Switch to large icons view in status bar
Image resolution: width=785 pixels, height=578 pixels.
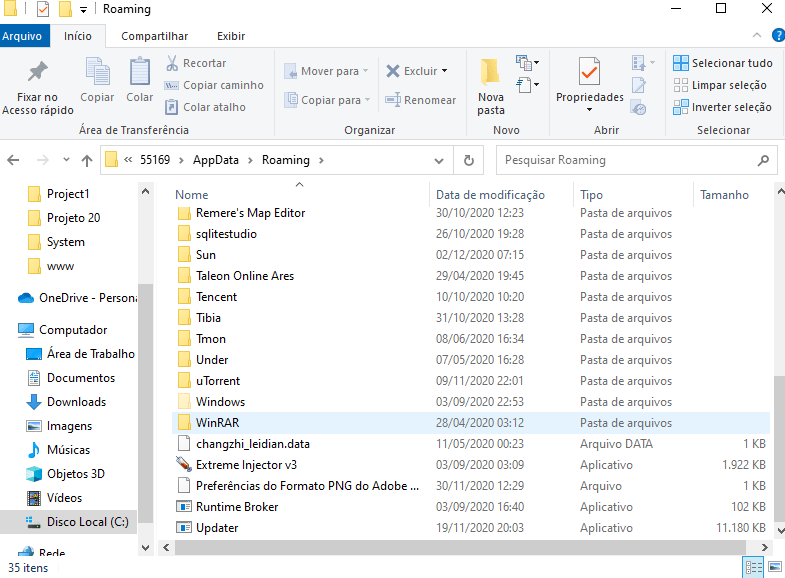pos(775,567)
